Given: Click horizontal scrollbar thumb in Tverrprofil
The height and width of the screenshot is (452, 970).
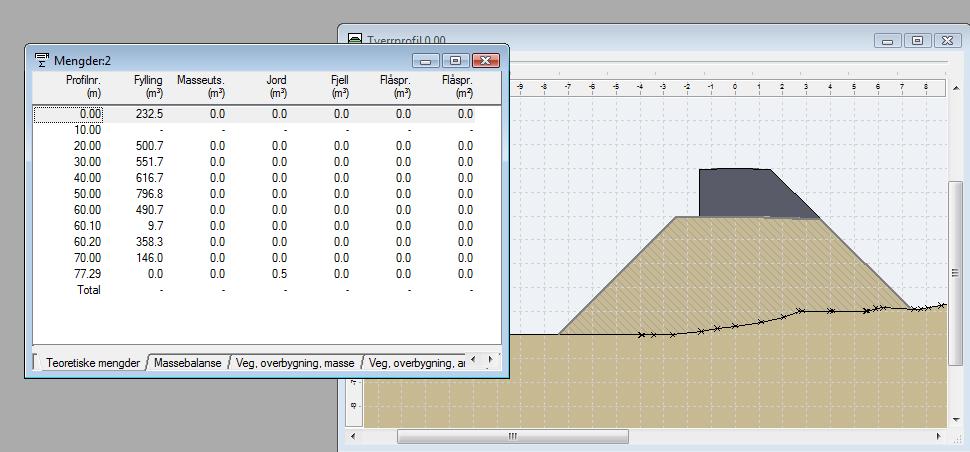Looking at the screenshot, I should pyautogui.click(x=512, y=437).
